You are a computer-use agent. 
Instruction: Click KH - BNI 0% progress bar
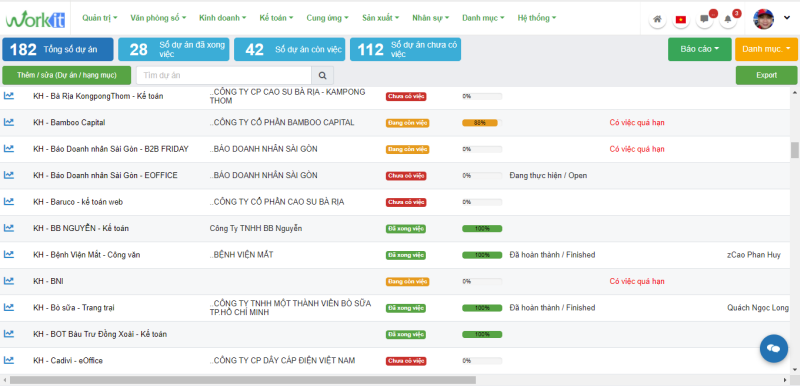click(x=482, y=281)
